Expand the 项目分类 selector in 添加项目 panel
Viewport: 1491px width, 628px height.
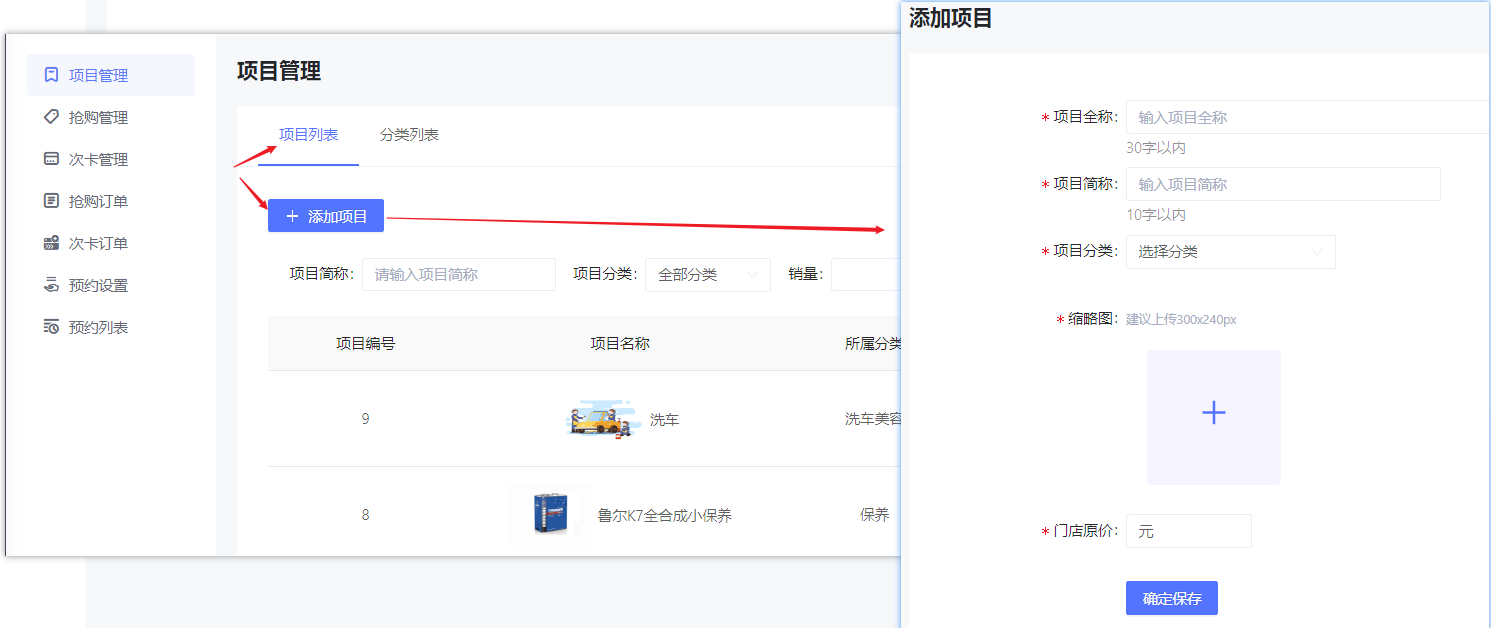(1230, 251)
